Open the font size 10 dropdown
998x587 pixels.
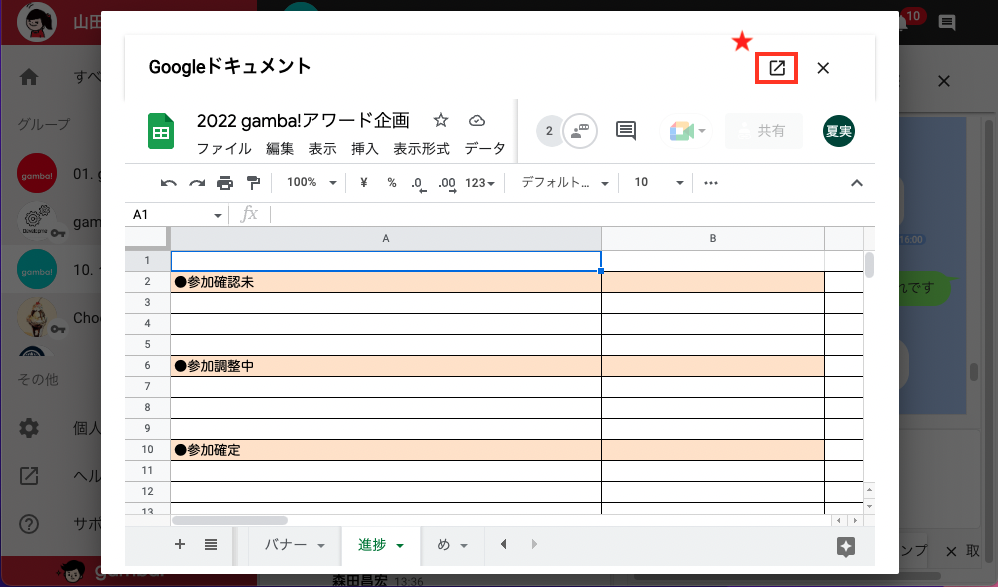tap(658, 183)
